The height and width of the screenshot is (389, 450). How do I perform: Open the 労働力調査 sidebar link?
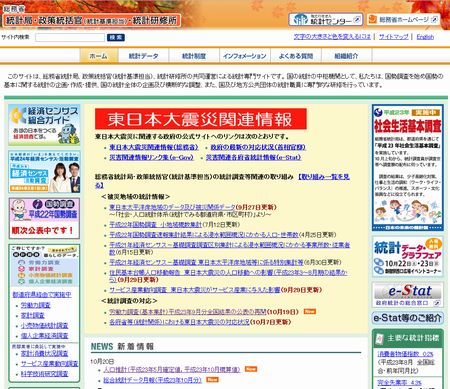point(35,305)
